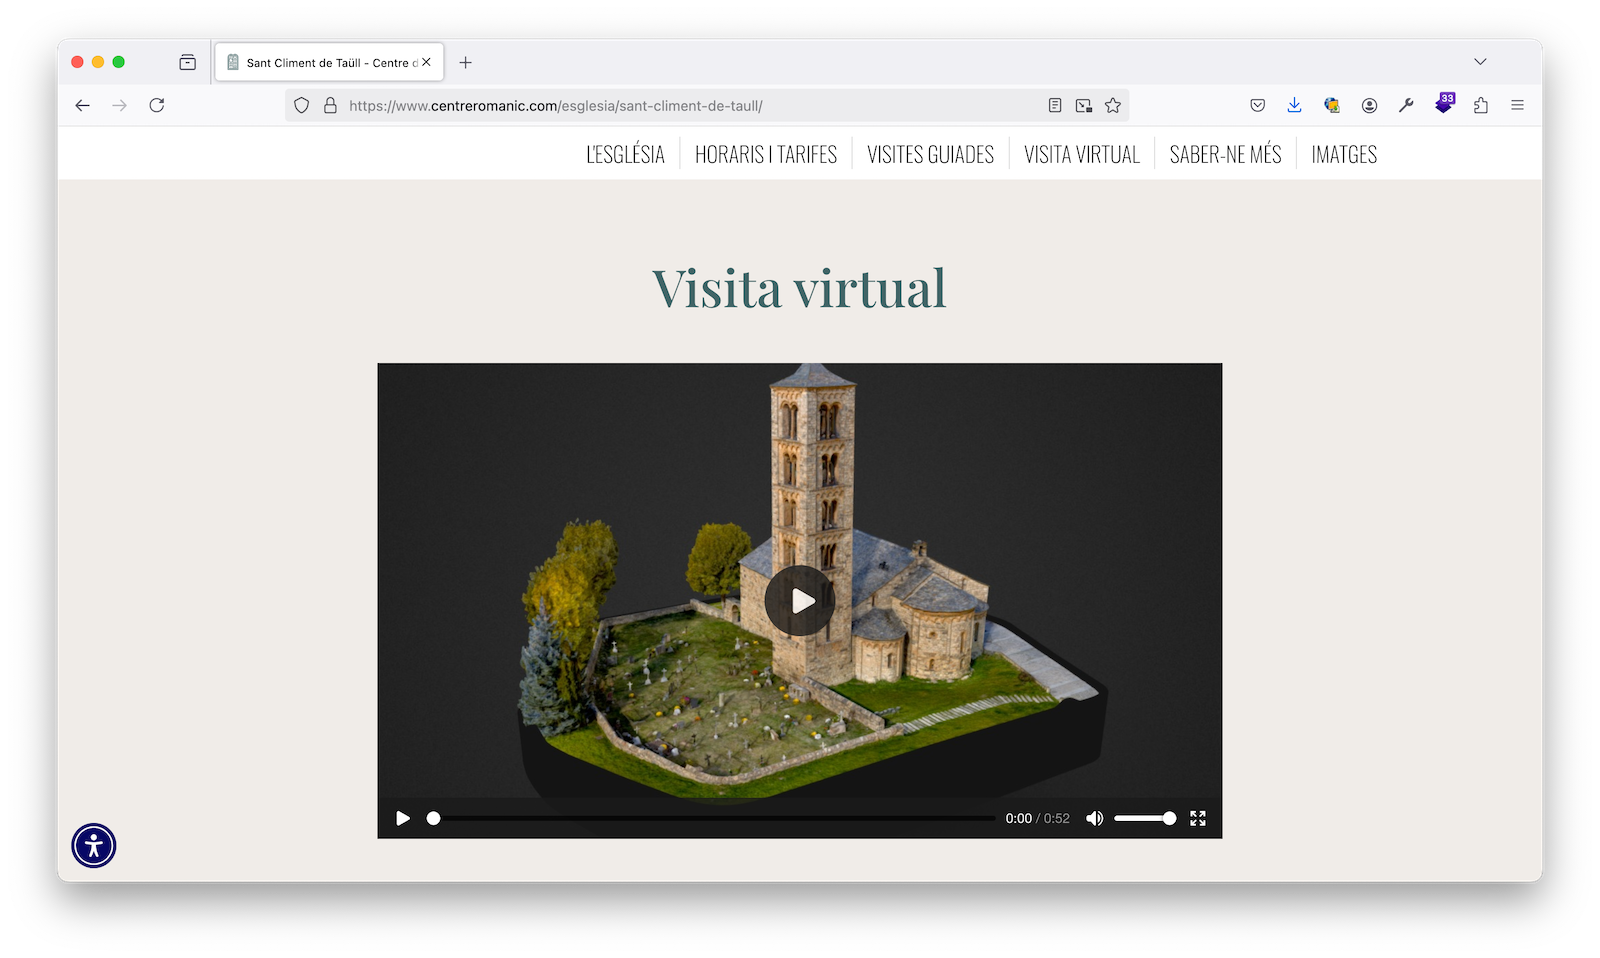Screen dimensions: 1600x958
Task: Bookmark this page with star icon
Action: click(1113, 105)
